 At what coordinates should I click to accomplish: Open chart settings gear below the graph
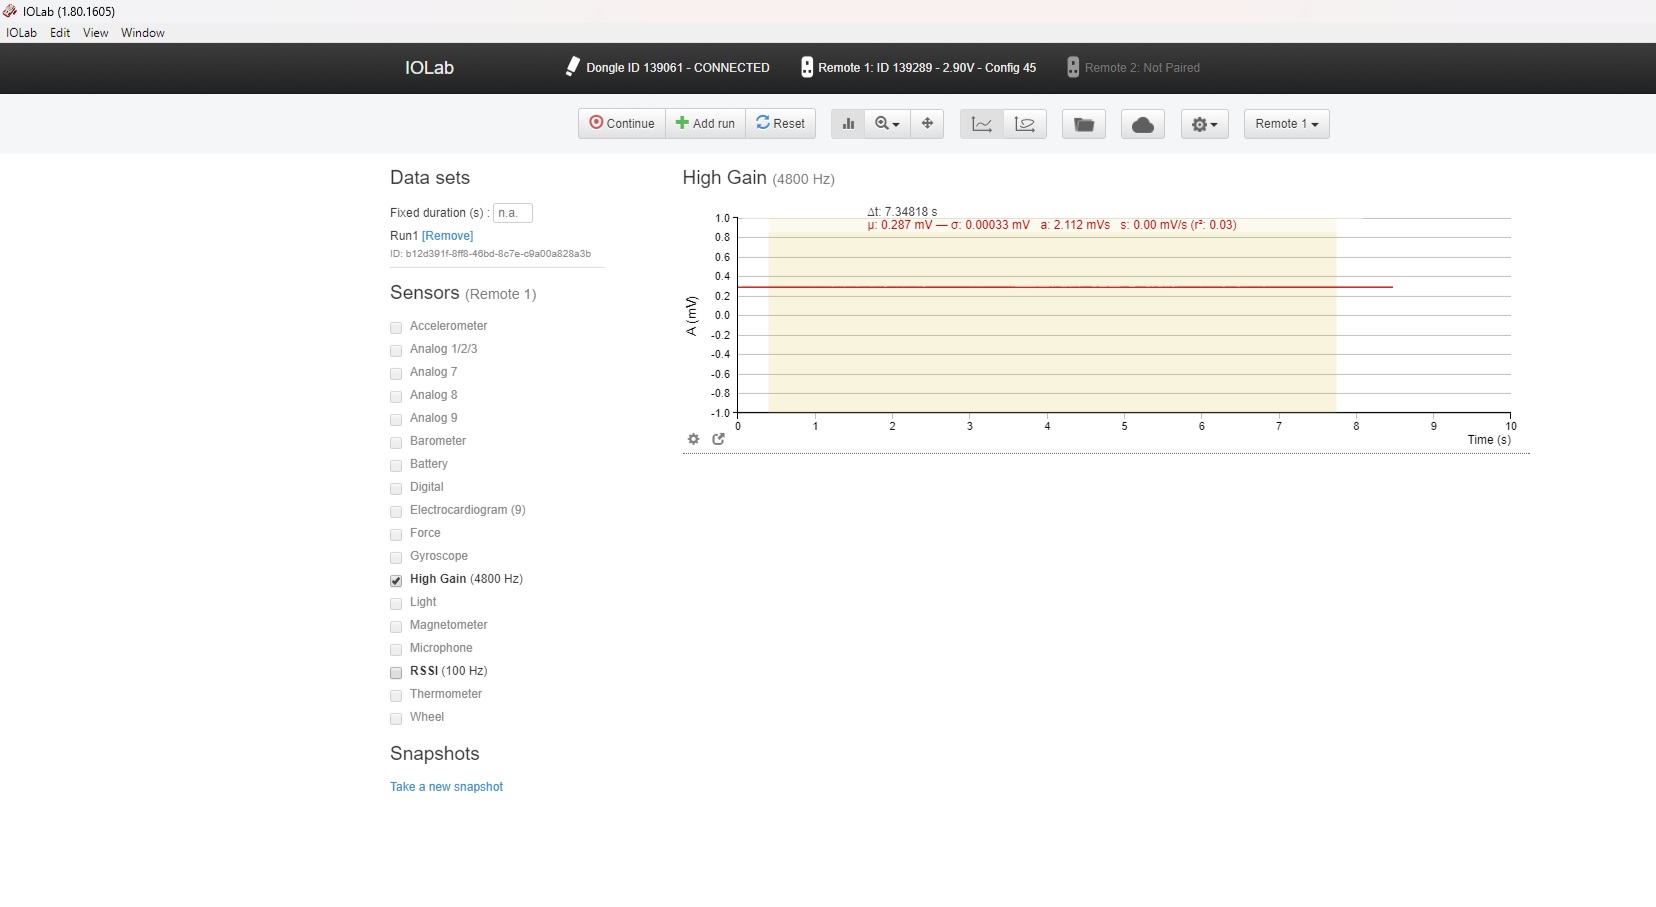tap(693, 439)
